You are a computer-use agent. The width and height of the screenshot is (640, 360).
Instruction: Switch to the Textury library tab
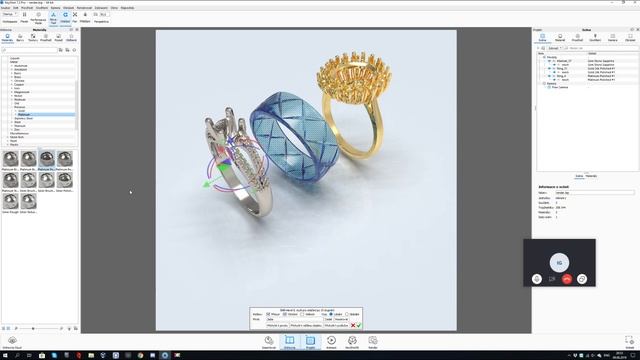[x=33, y=38]
